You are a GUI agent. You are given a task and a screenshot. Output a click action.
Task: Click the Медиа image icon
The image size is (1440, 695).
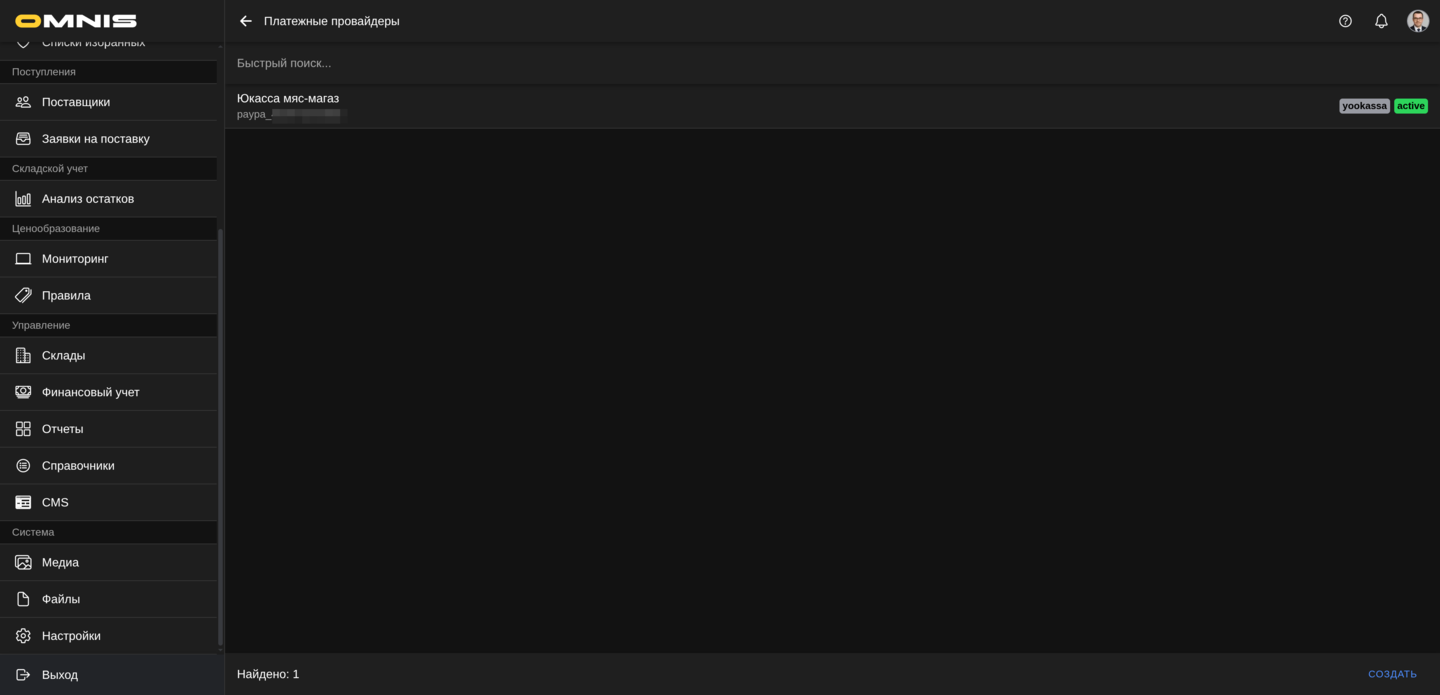[23, 563]
